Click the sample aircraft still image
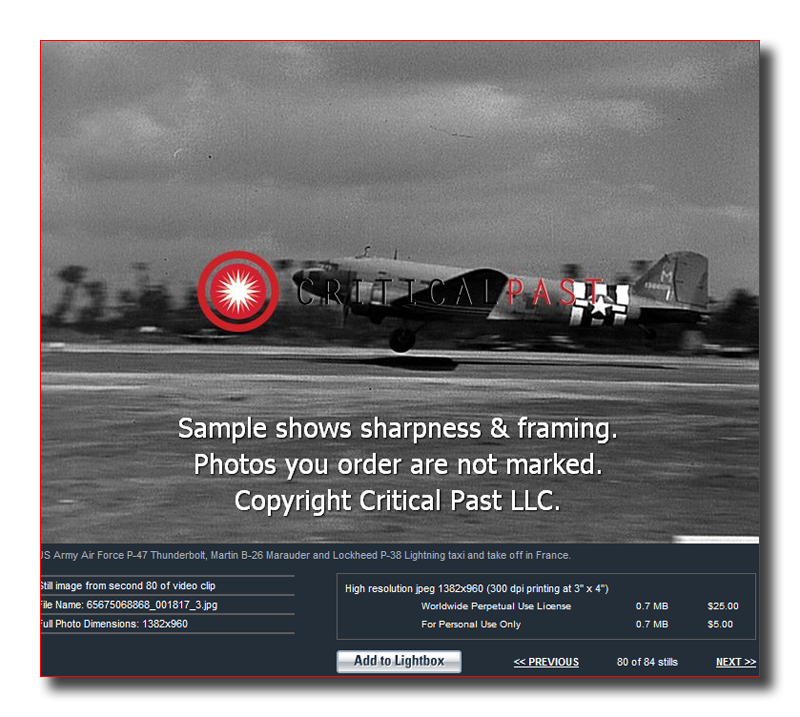800x717 pixels. point(400,292)
